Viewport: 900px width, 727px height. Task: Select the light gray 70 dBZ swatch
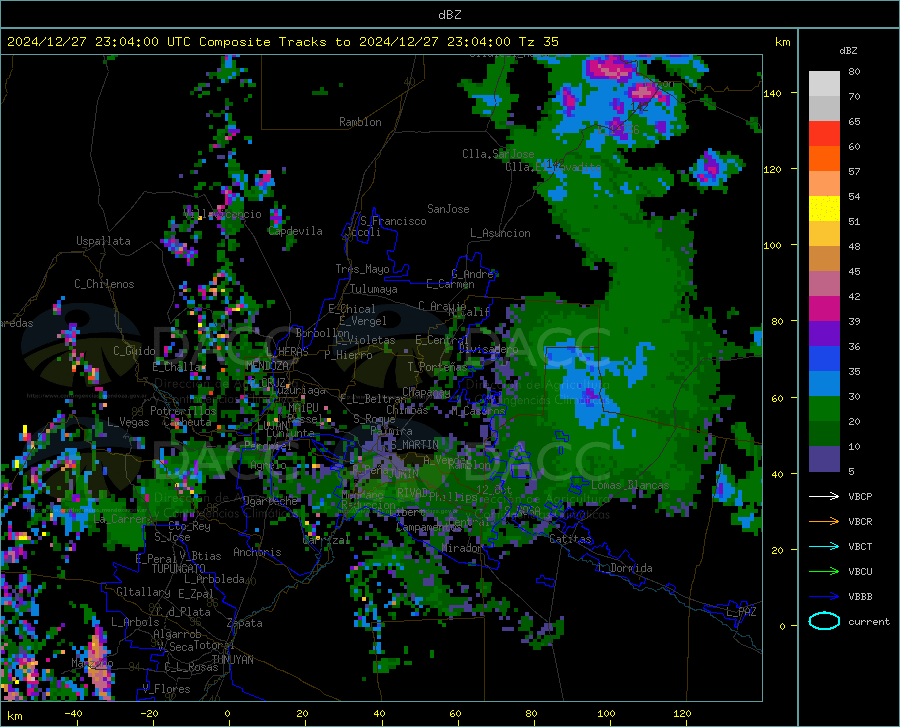pyautogui.click(x=824, y=84)
